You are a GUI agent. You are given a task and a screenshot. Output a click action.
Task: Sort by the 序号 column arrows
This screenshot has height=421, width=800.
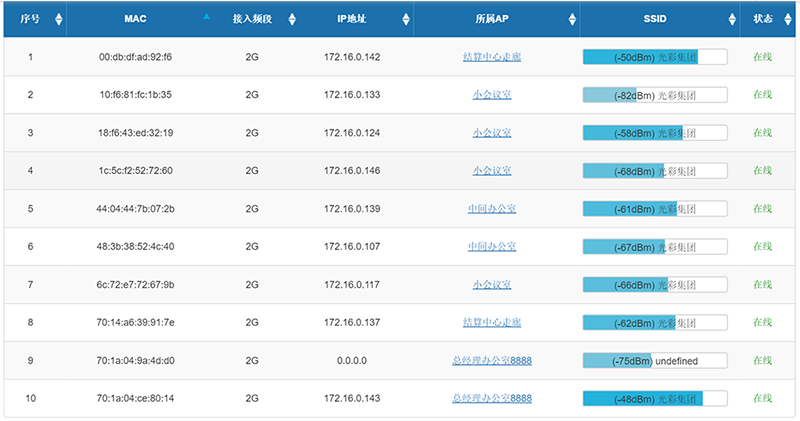(59, 19)
